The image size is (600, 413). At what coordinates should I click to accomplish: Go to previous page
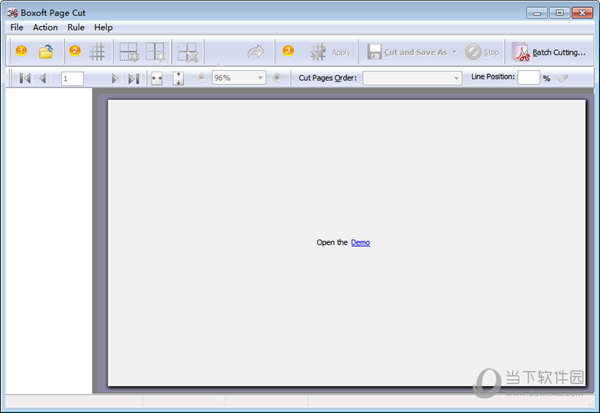tap(42, 78)
